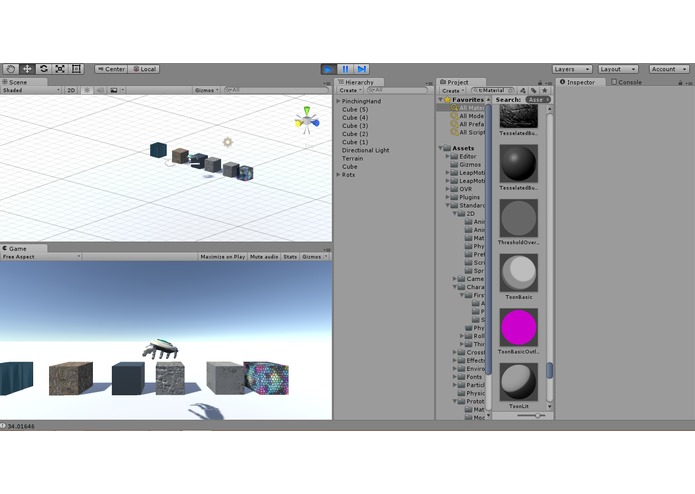Clear the t:Material search field
695x494 pixels.
511,90
